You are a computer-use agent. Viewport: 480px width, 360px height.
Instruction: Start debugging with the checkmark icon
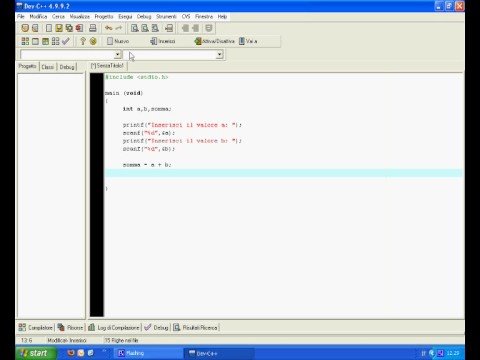(x=66, y=41)
